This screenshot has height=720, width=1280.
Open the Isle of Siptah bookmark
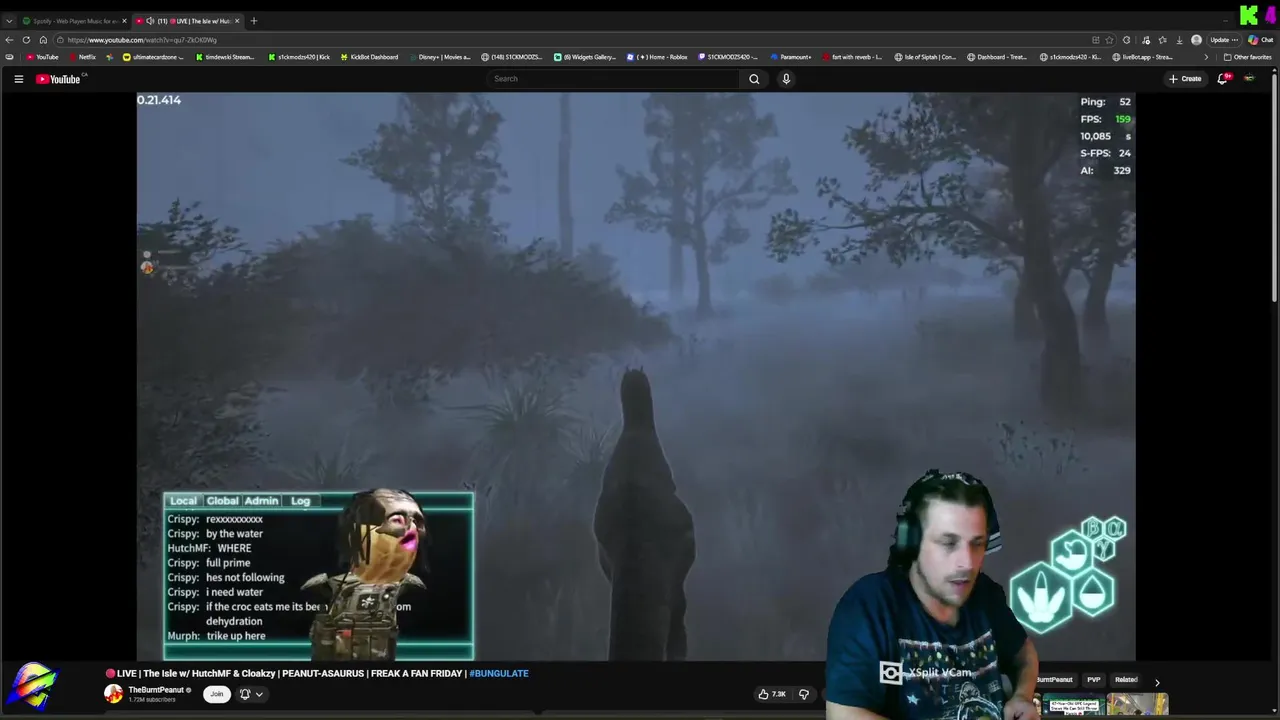point(925,57)
